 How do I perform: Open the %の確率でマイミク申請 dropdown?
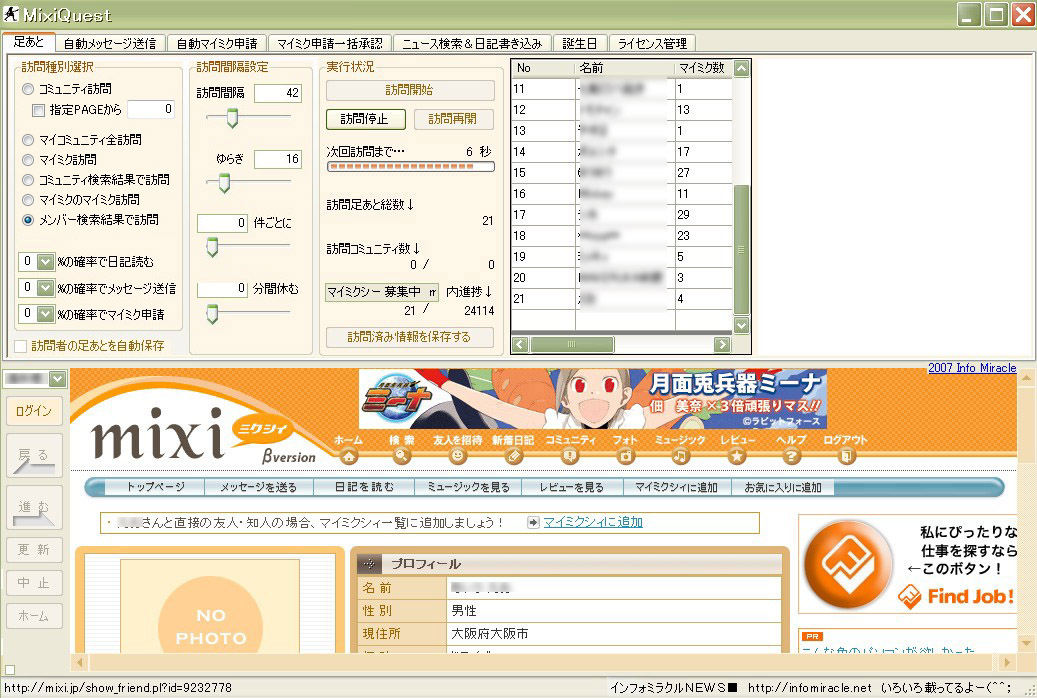point(45,314)
